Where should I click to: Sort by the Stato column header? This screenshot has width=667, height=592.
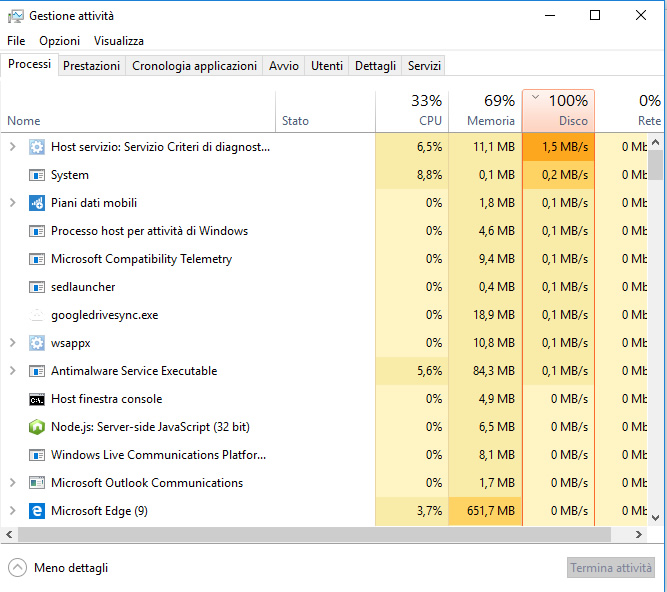[x=325, y=111]
